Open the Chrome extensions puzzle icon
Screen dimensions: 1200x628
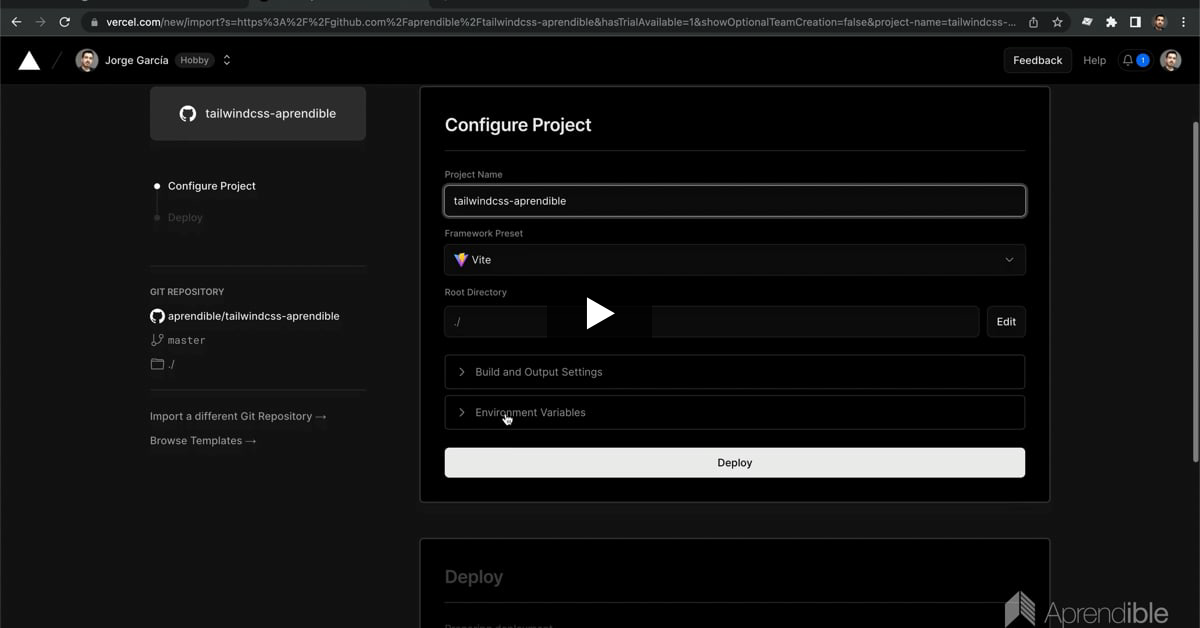[x=1111, y=22]
